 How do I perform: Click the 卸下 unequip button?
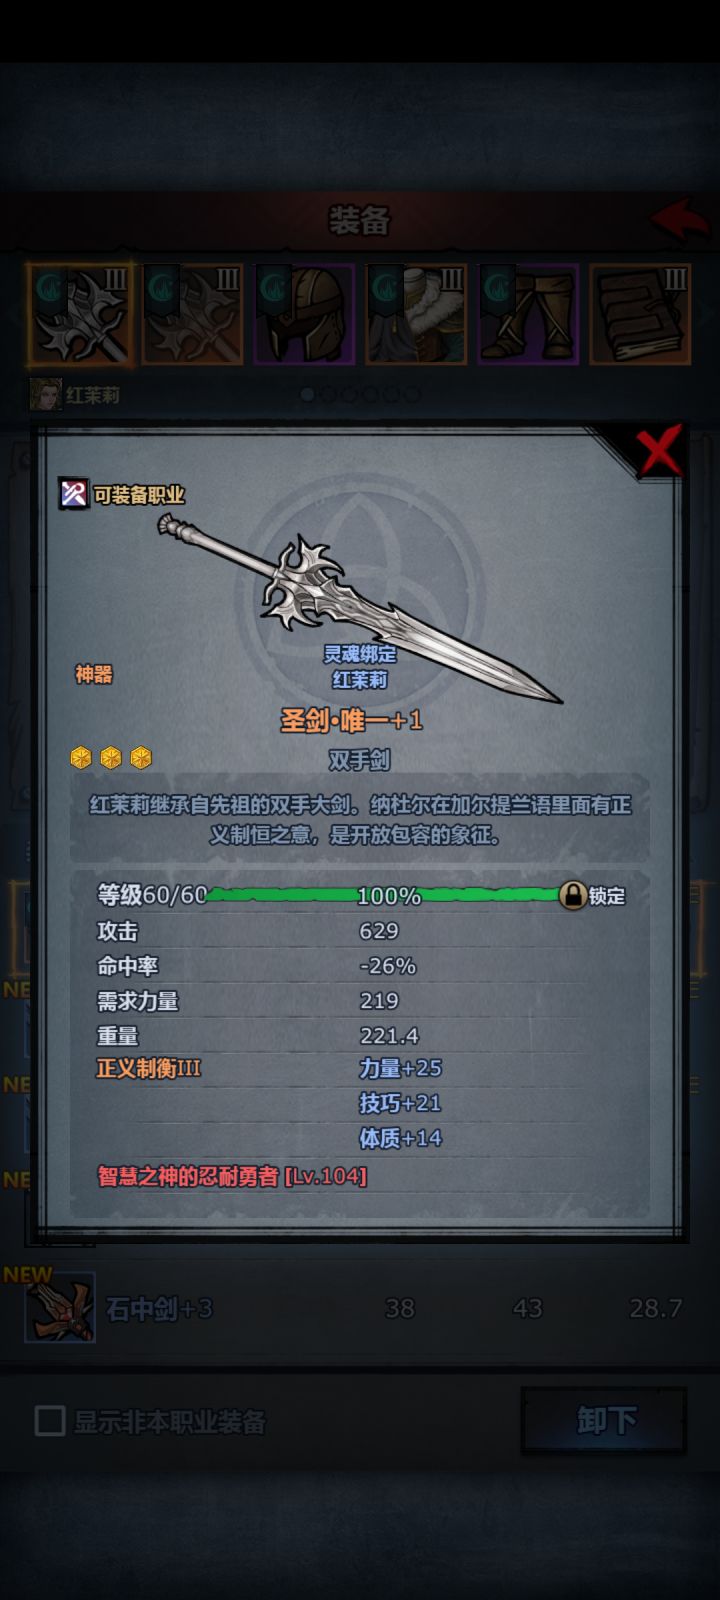coord(604,1420)
